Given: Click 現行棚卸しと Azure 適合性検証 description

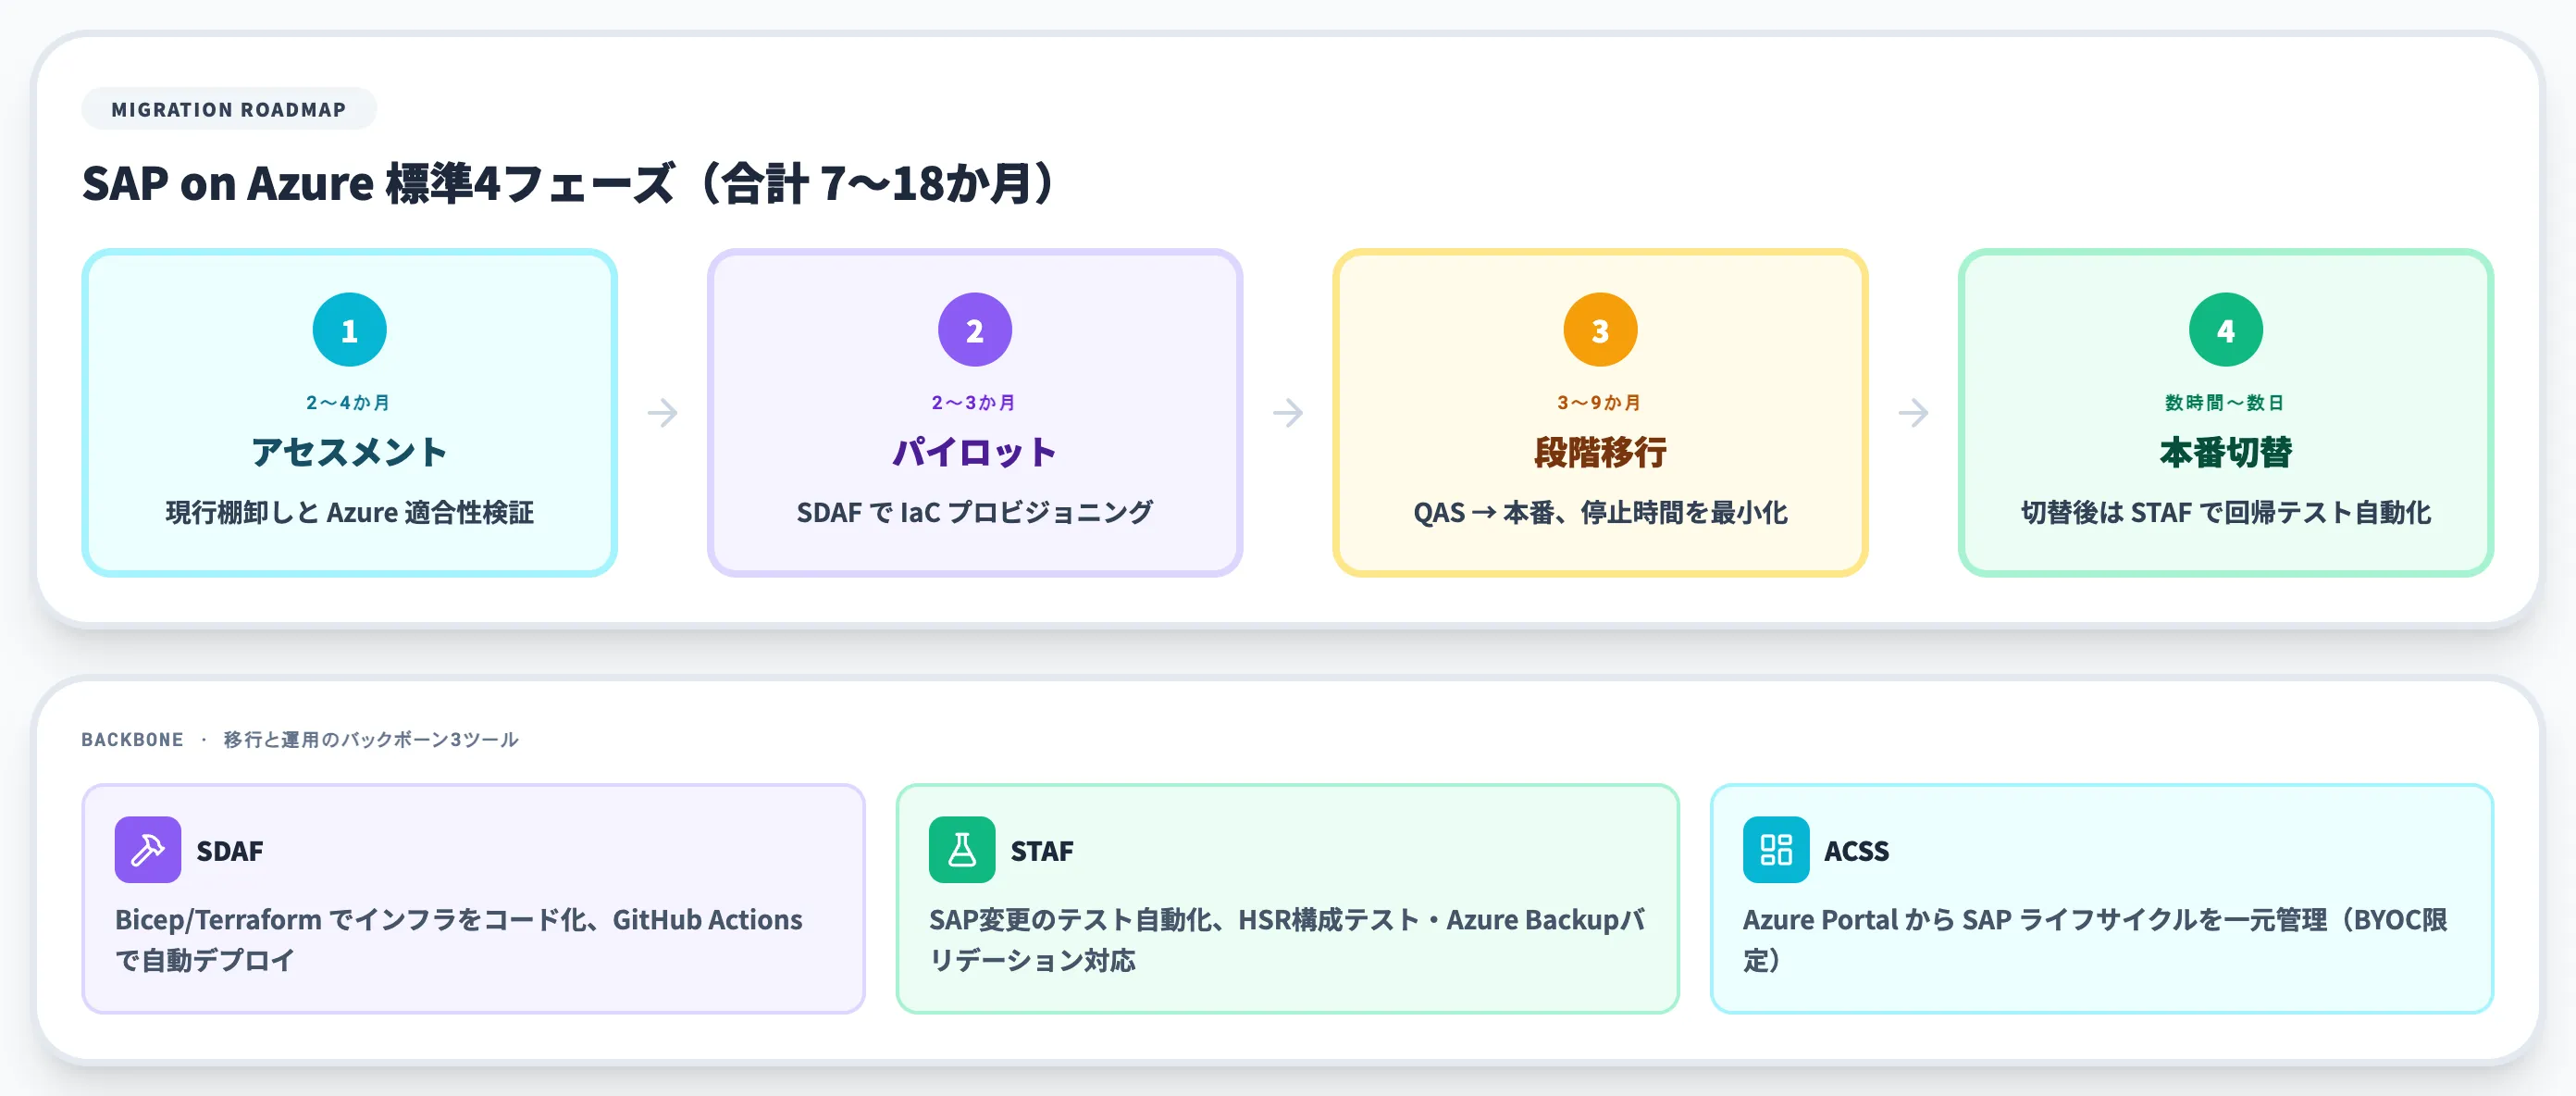Looking at the screenshot, I should pos(349,512).
